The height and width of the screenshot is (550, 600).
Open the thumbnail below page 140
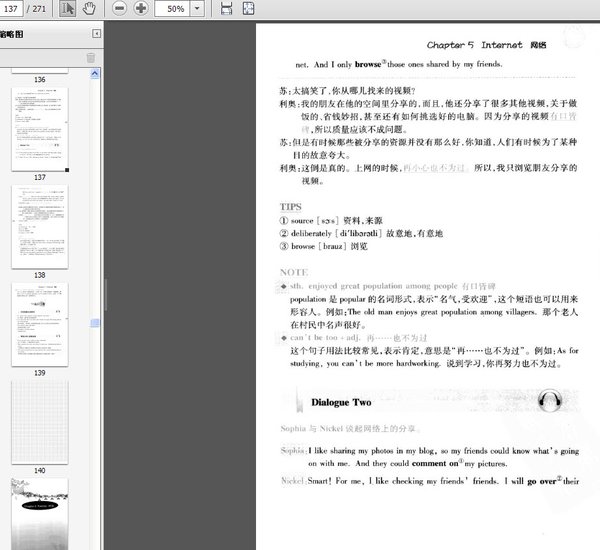(x=40, y=514)
